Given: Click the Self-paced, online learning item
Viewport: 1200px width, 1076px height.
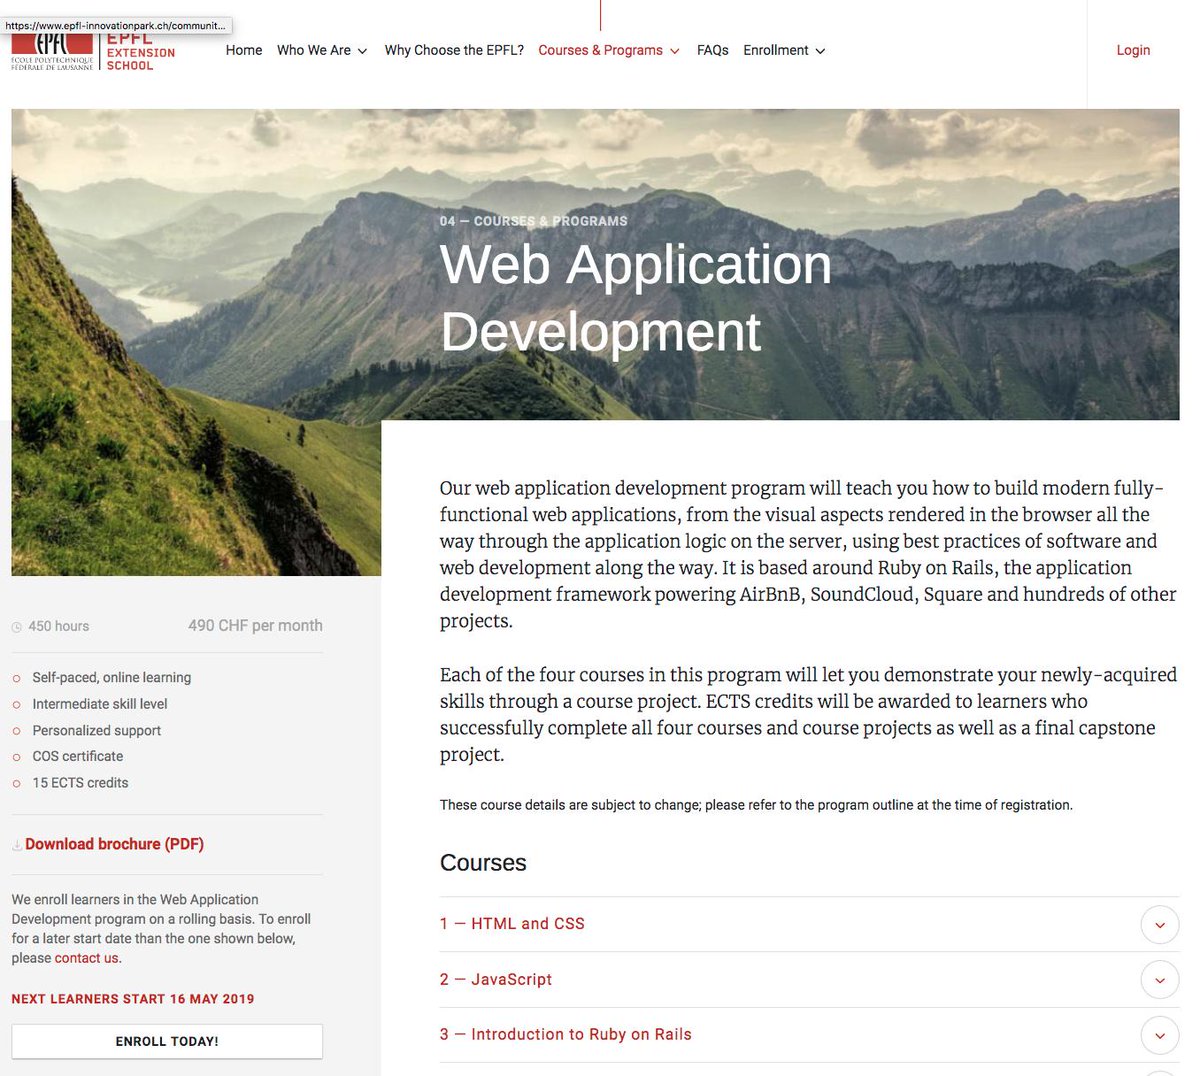Looking at the screenshot, I should click(x=111, y=677).
